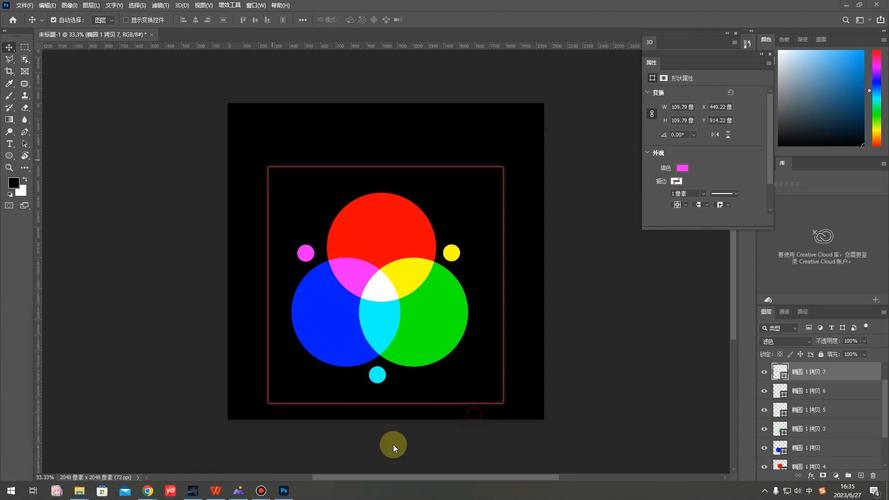Click the reset transform button in Properties
889x500 pixels.
click(730, 93)
